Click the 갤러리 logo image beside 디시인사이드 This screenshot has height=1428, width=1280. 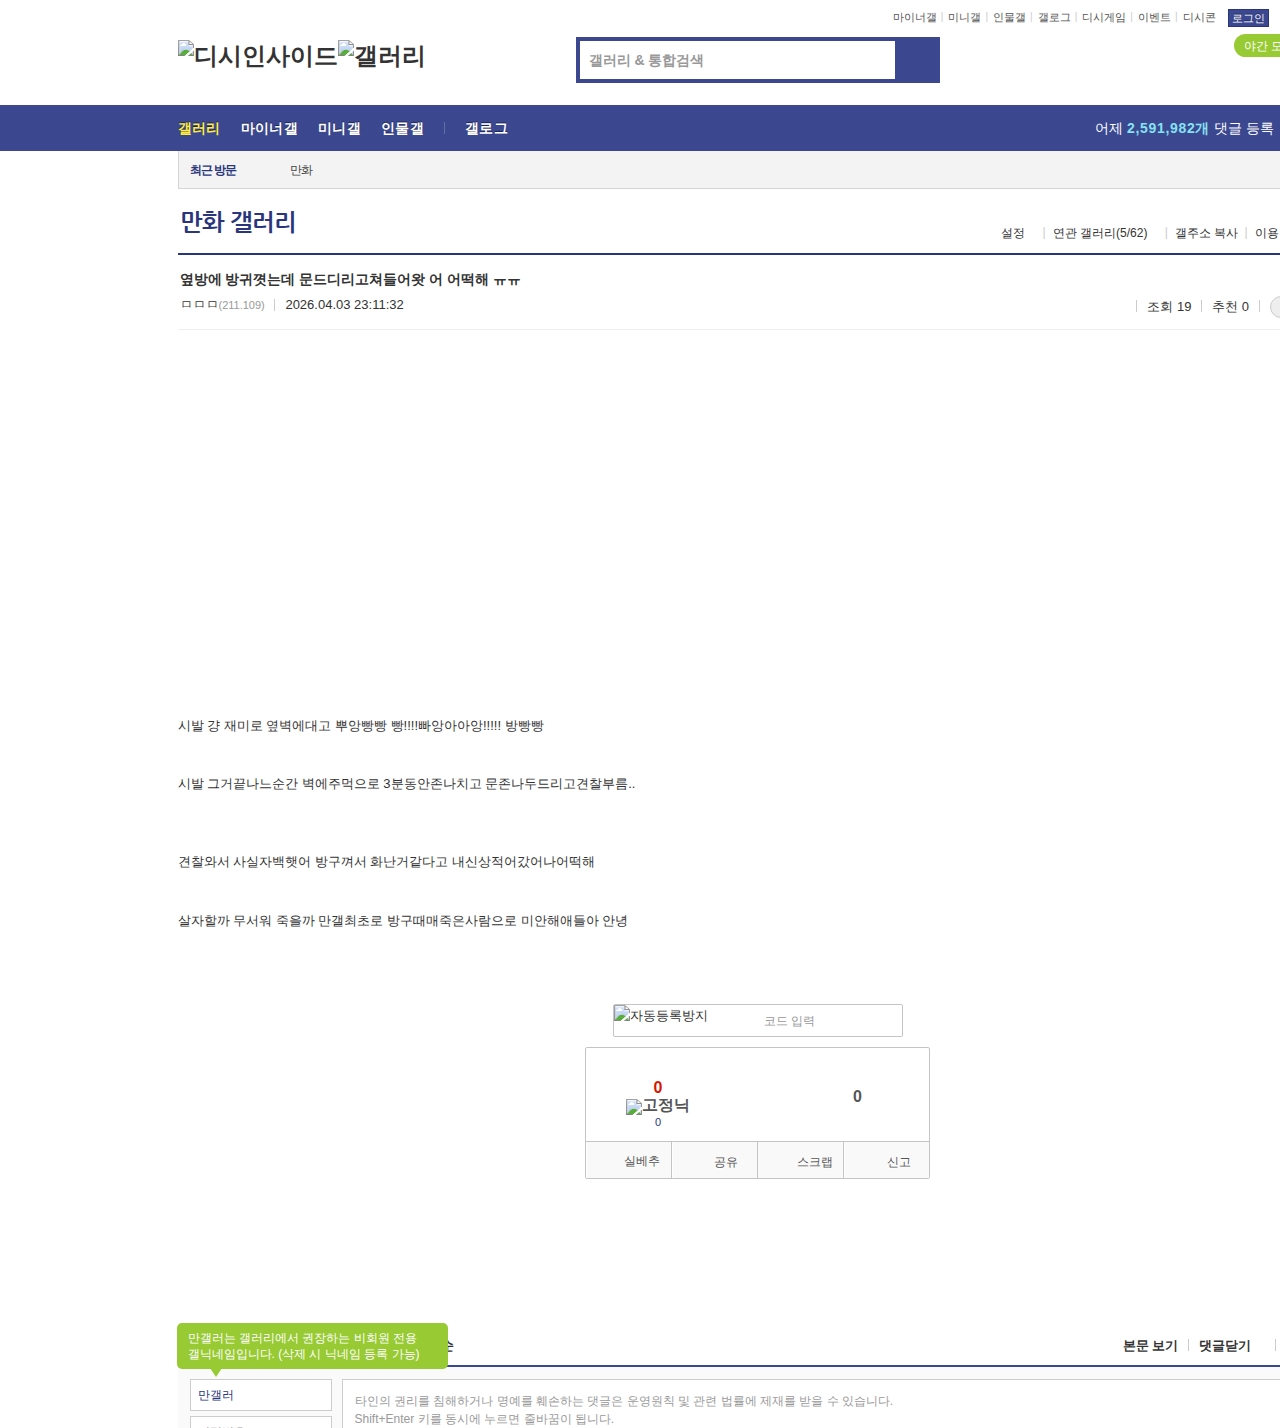pos(381,55)
